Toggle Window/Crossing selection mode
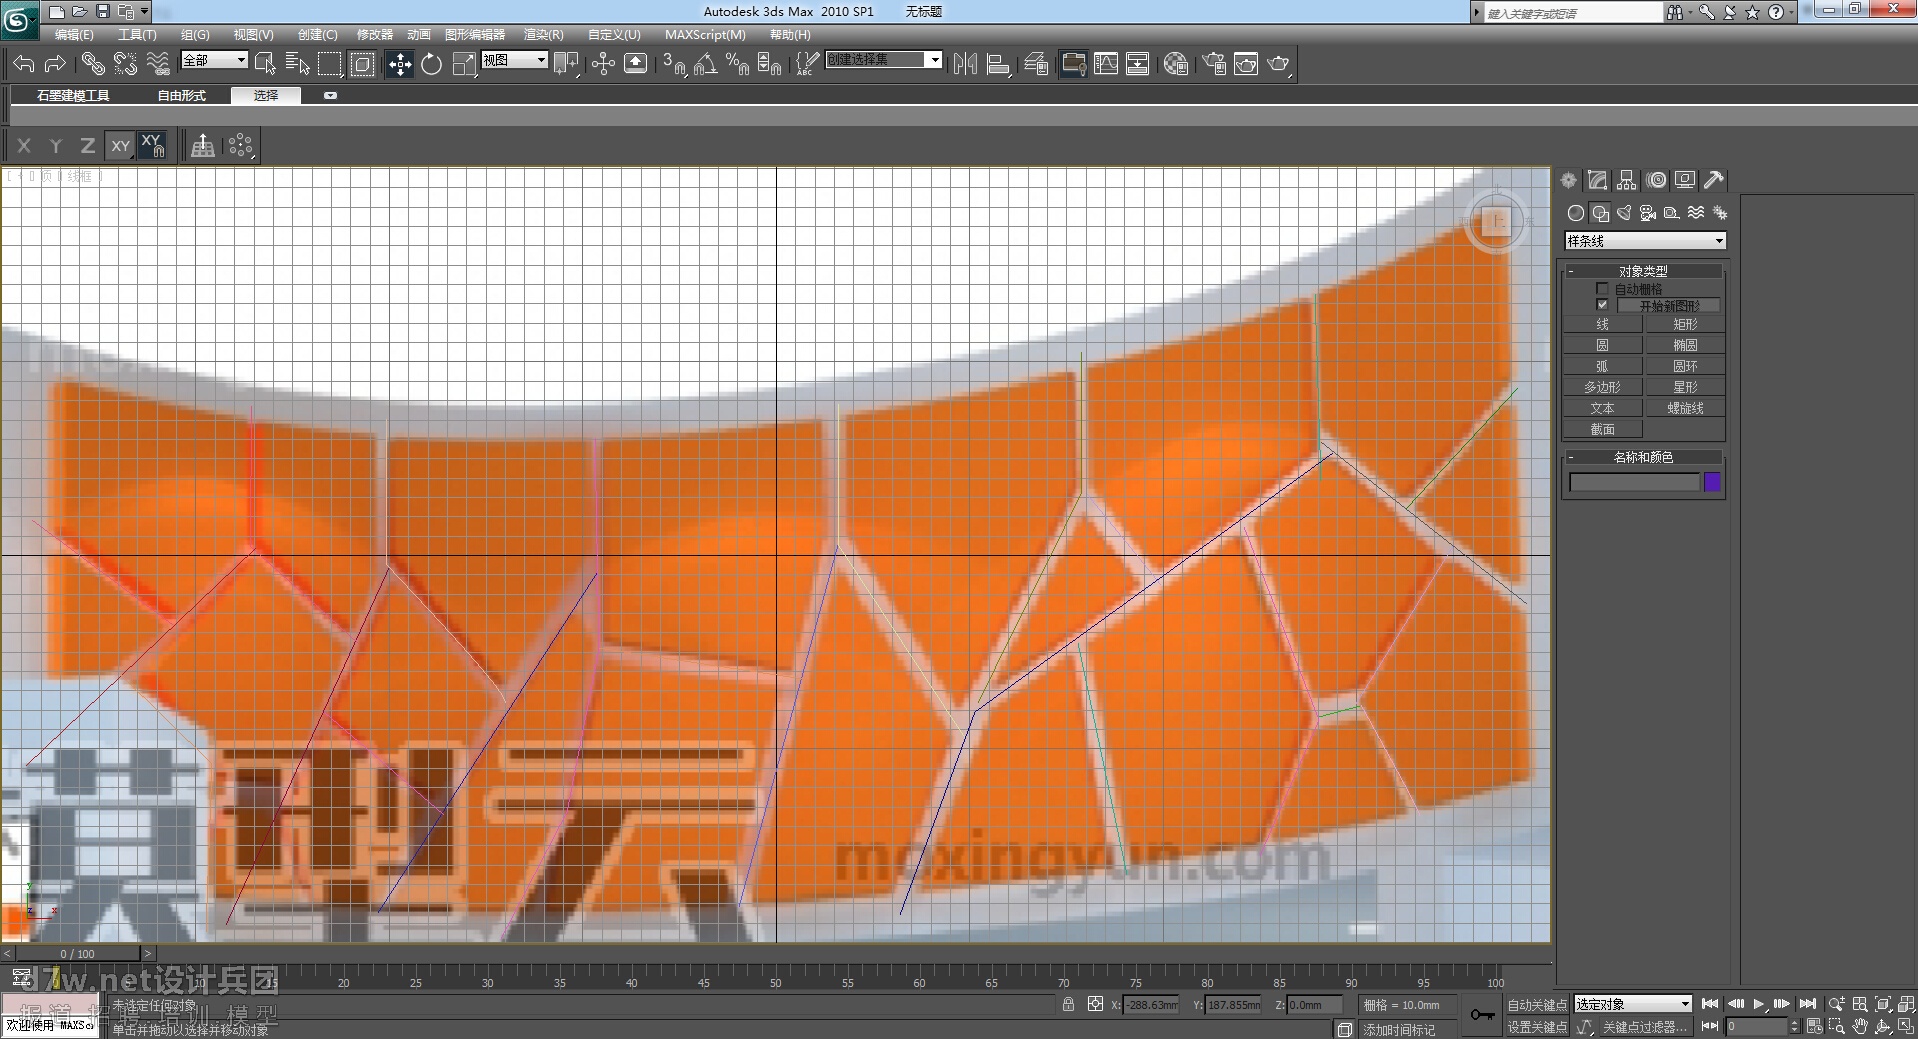The height and width of the screenshot is (1039, 1918). [x=362, y=64]
